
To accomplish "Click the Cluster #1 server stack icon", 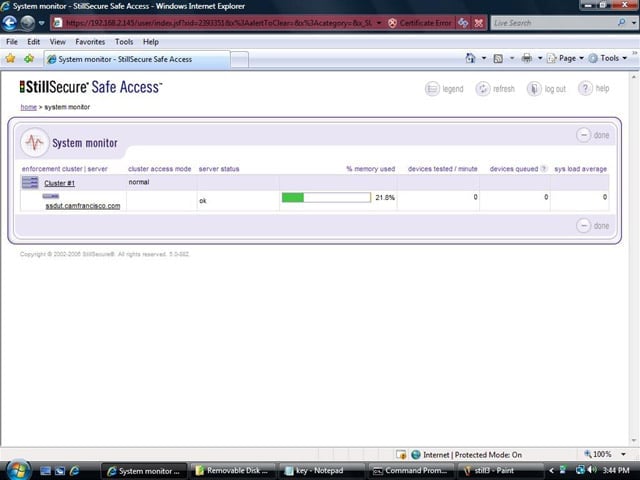I will click(30, 182).
